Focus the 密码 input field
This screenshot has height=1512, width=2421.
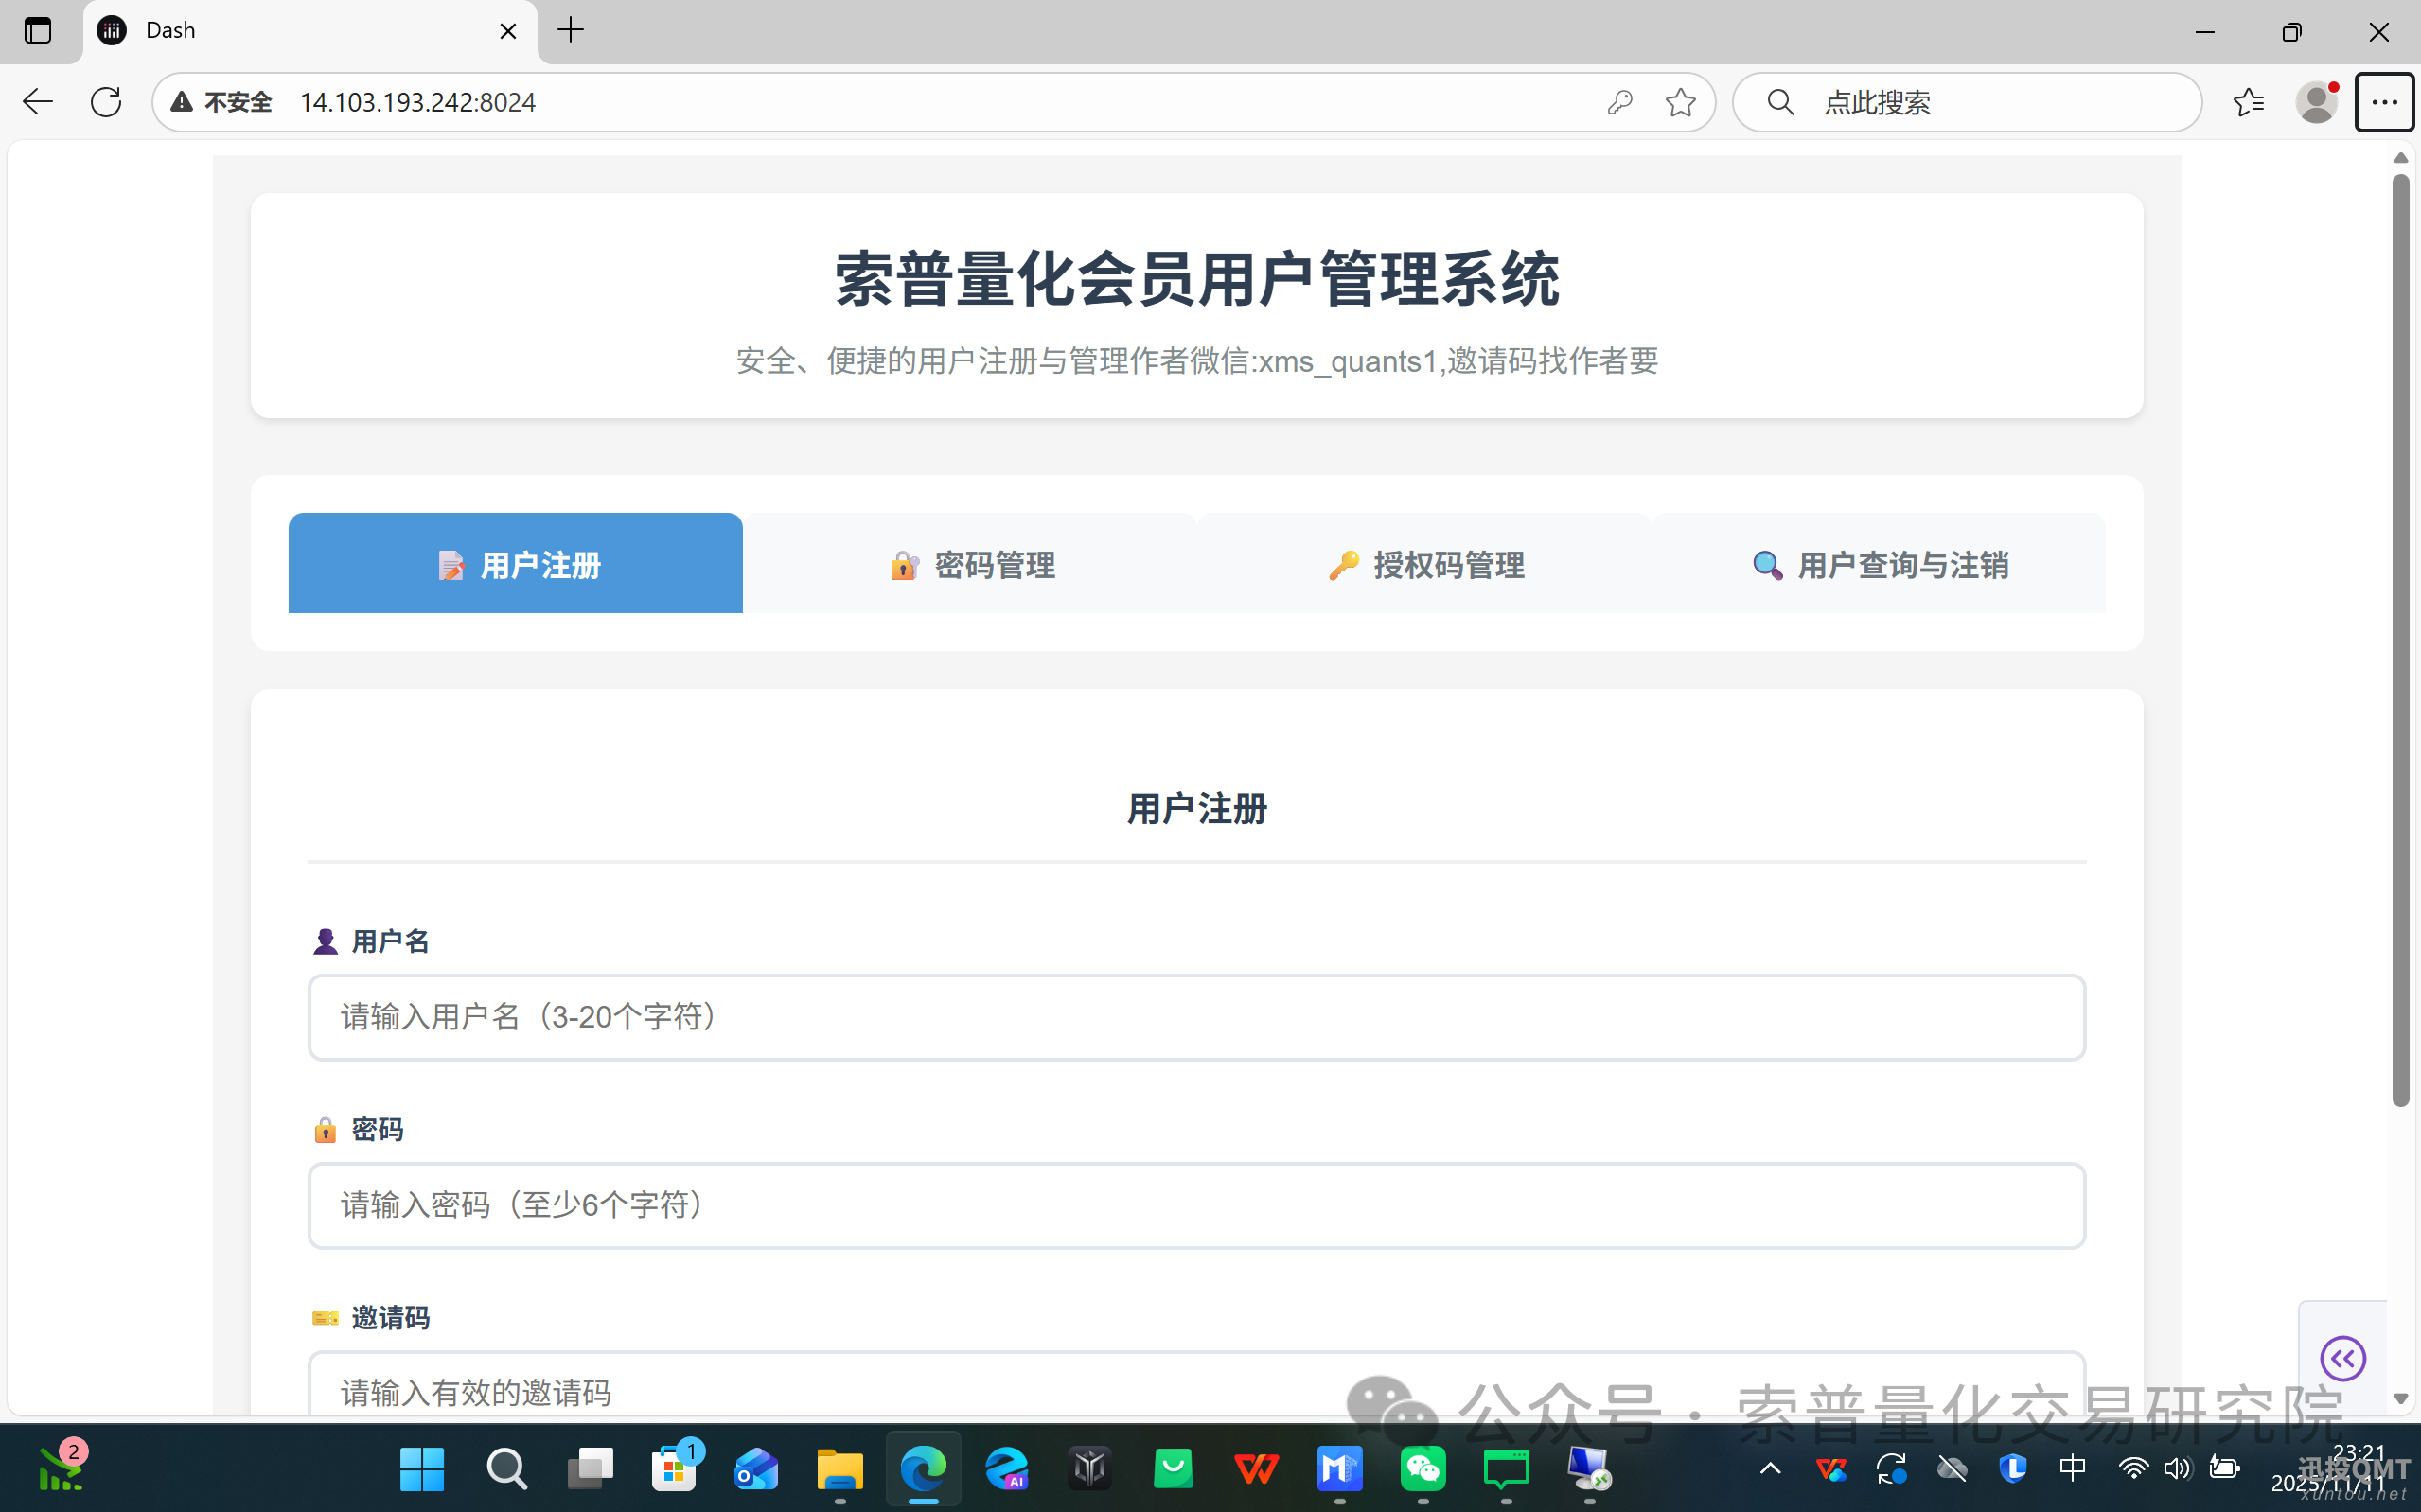pos(1196,1205)
